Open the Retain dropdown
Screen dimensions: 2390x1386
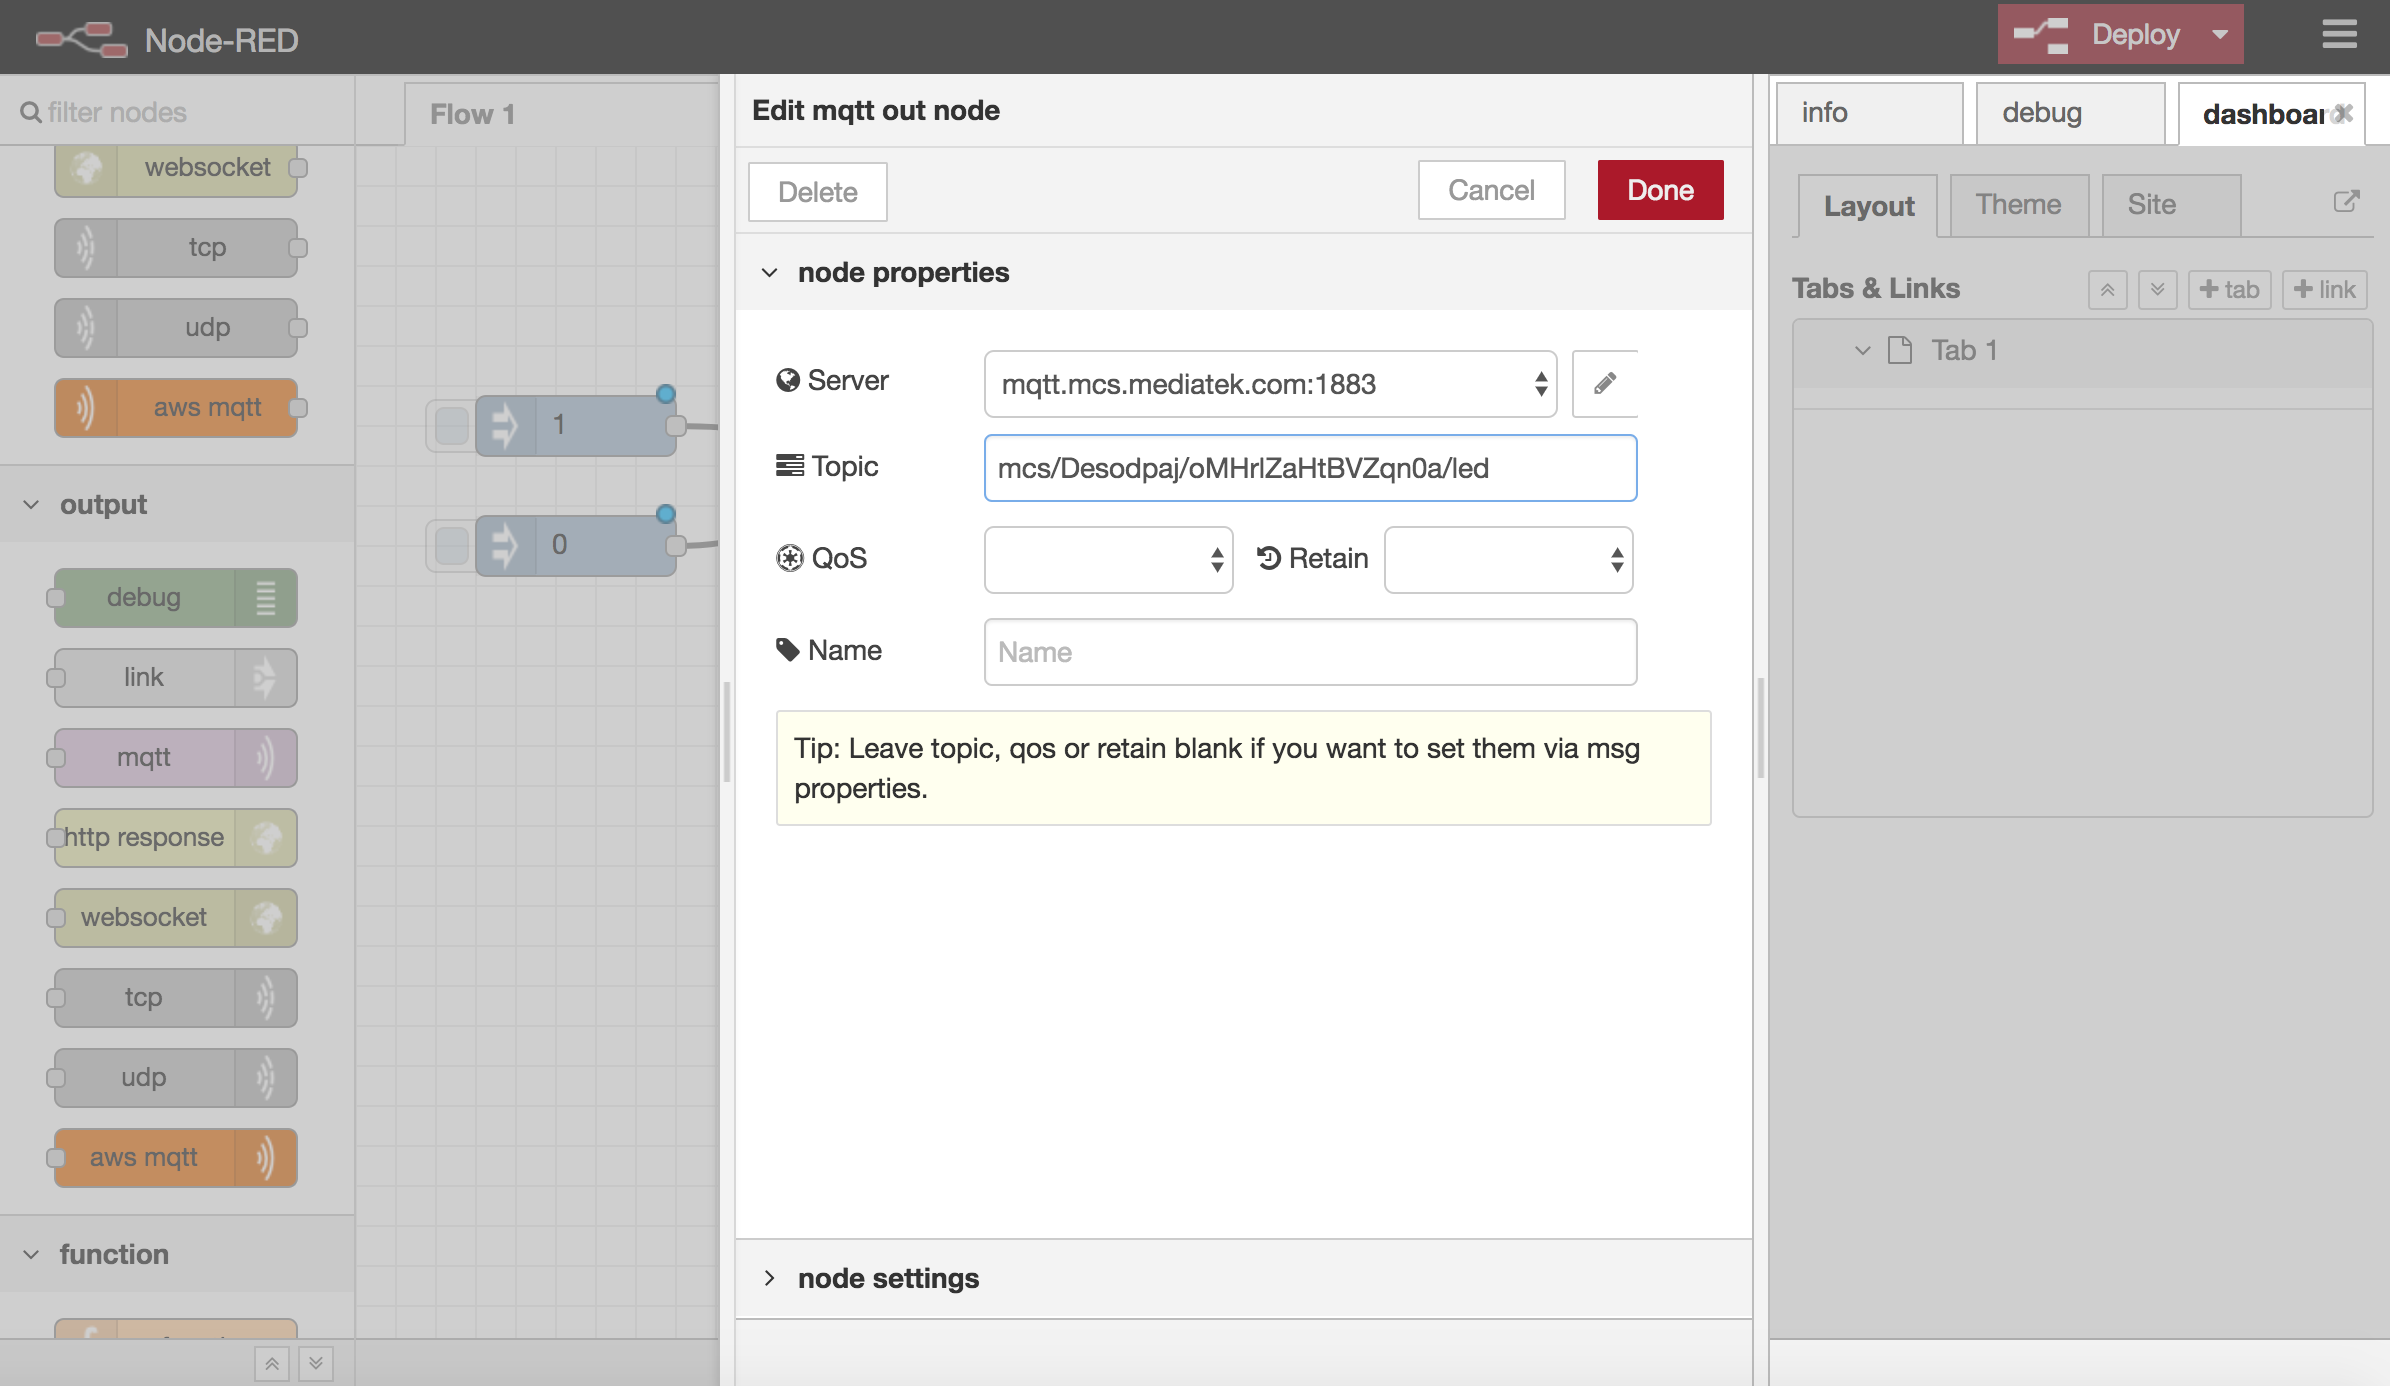tap(1508, 560)
